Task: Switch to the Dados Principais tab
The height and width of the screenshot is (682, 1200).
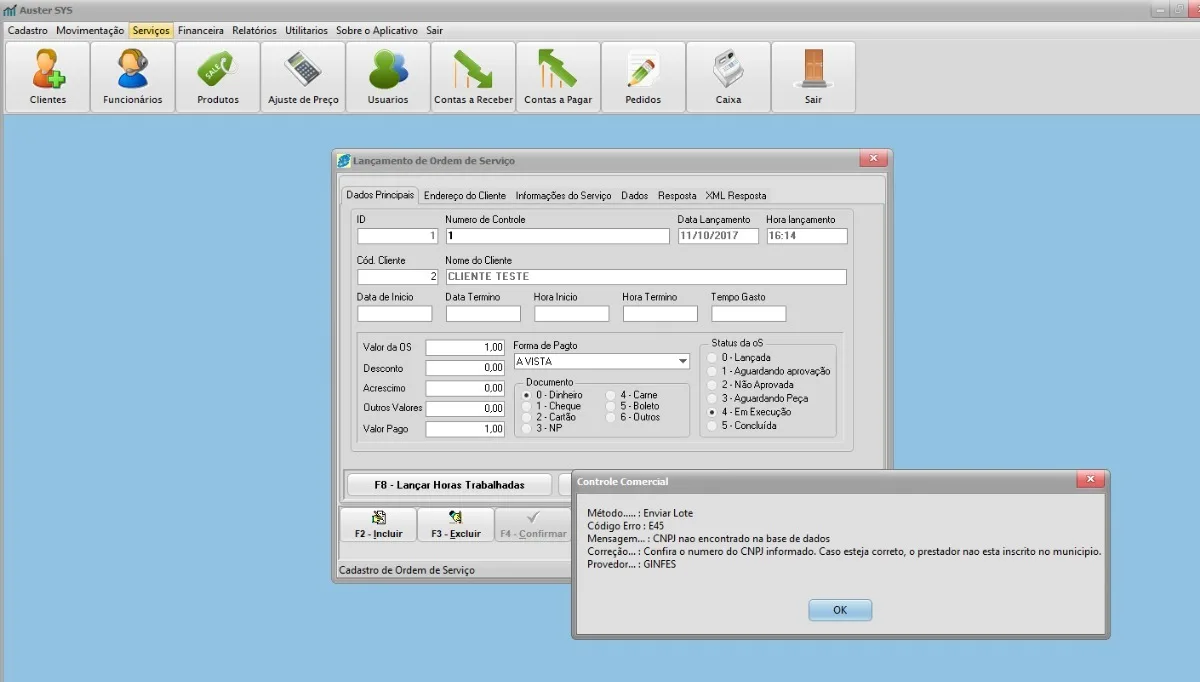Action: click(x=380, y=194)
